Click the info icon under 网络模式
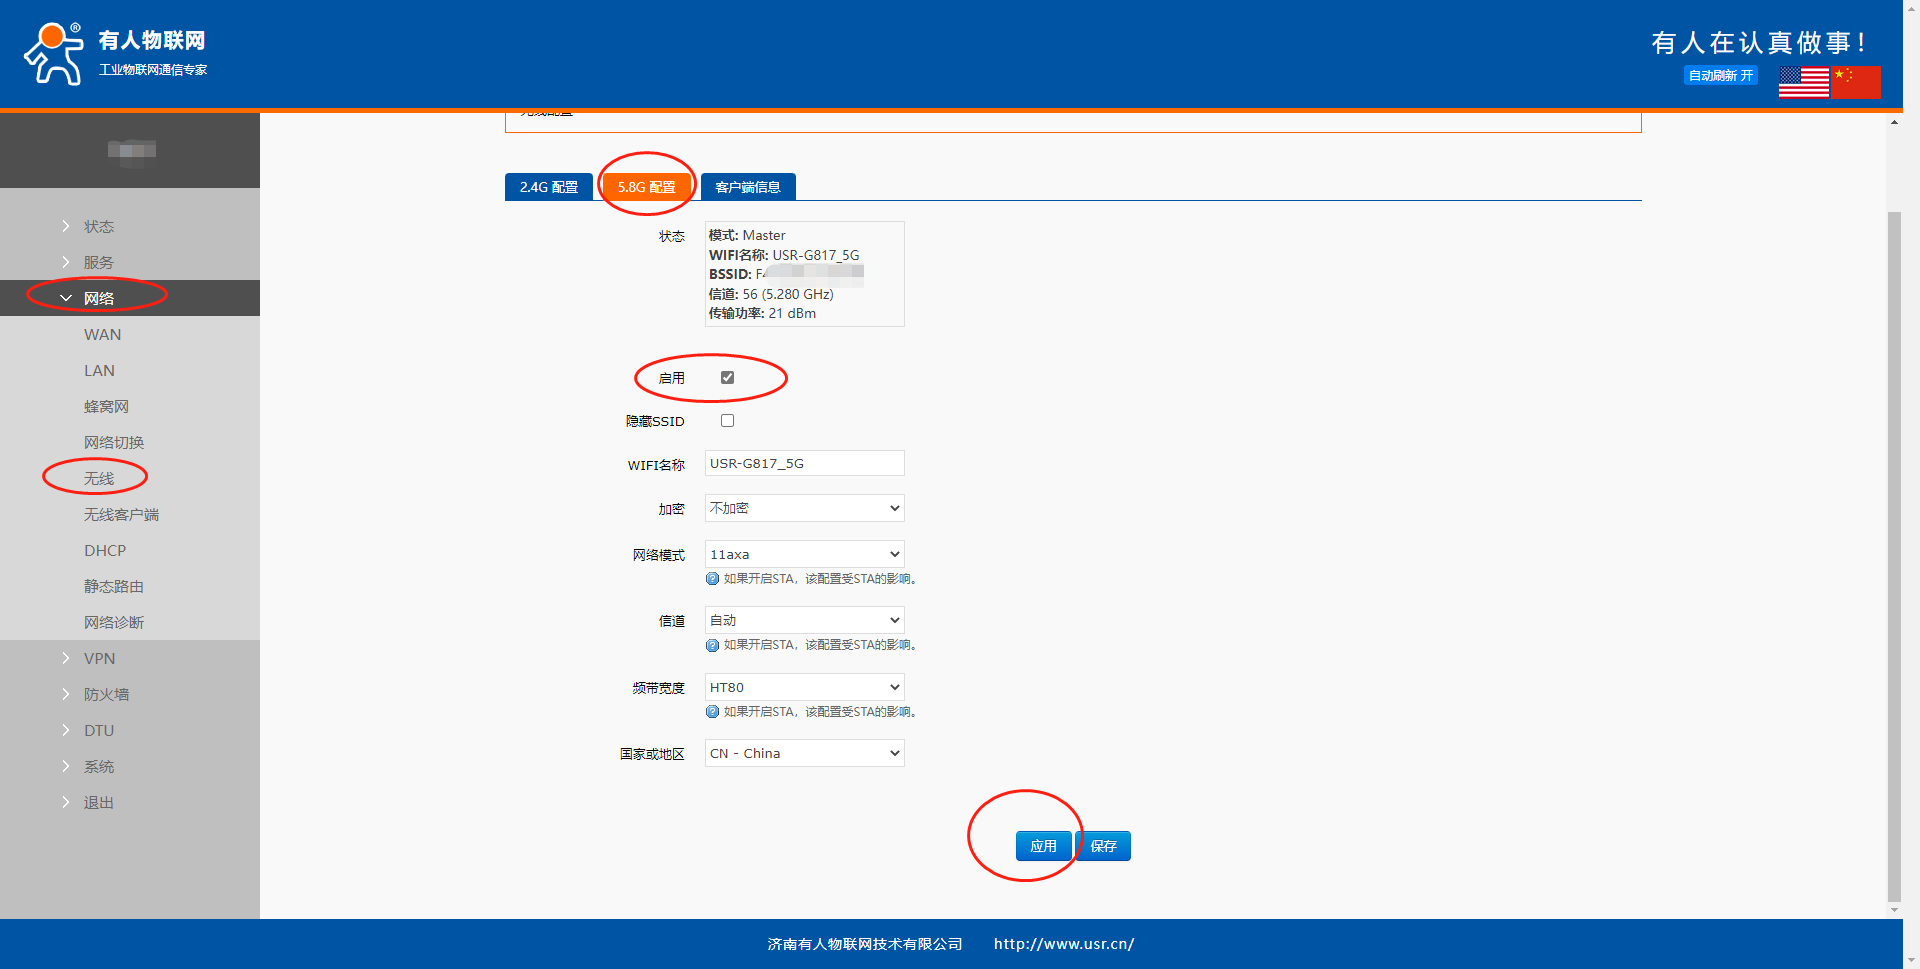Screen dimensions: 1920x969 (712, 579)
